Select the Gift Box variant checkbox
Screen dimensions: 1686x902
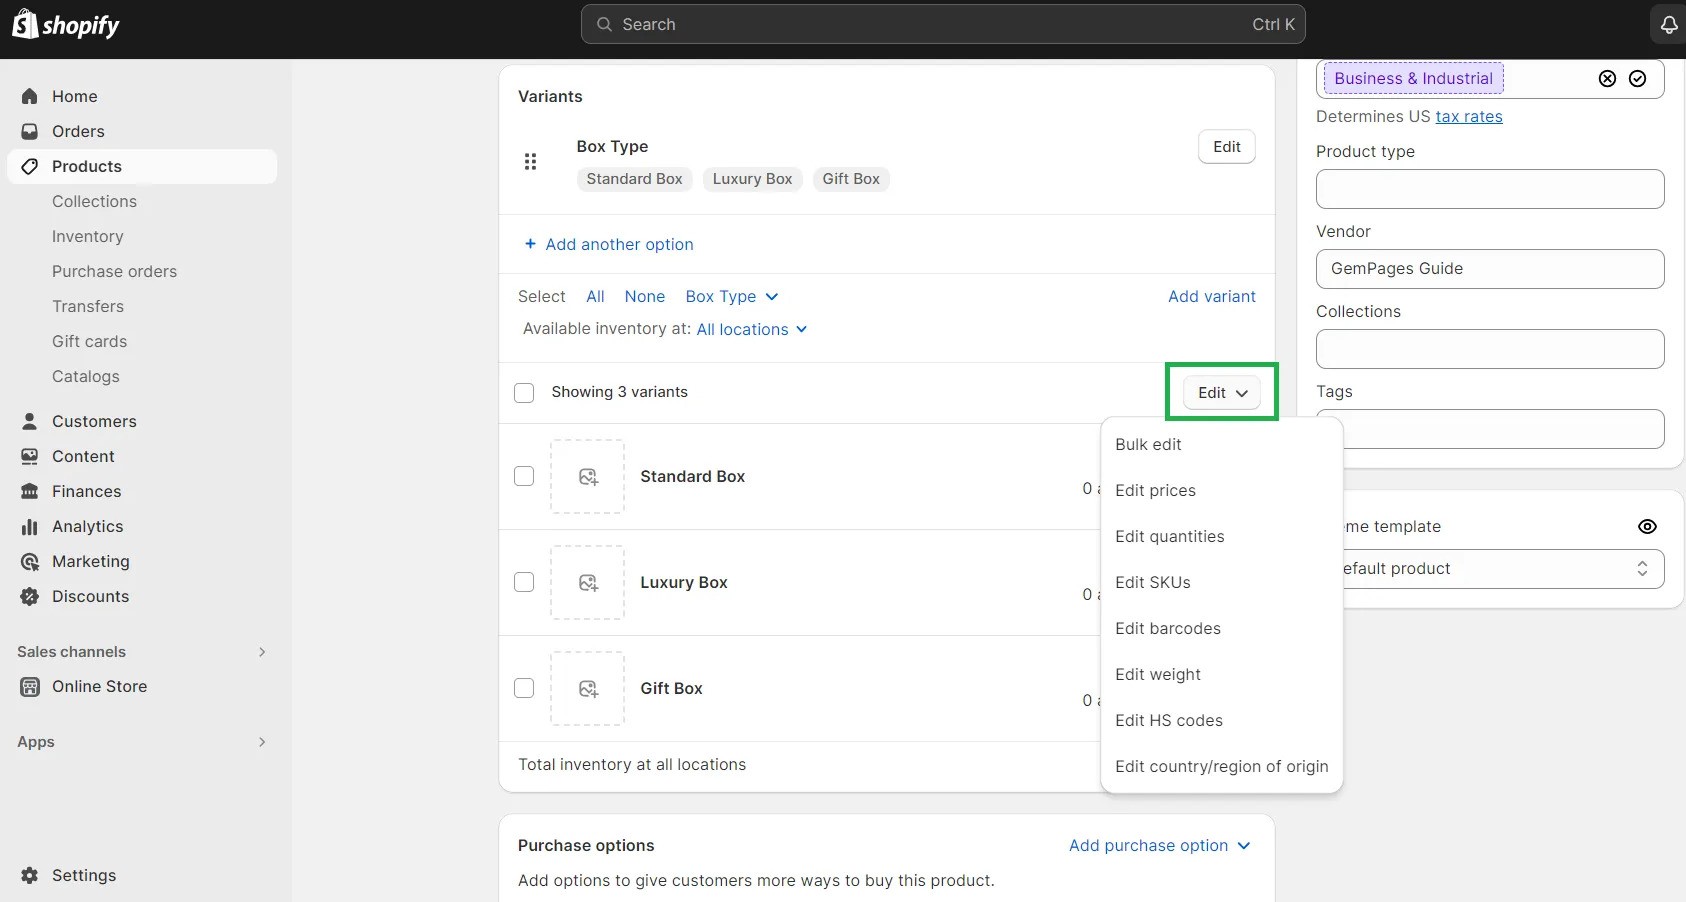point(524,688)
